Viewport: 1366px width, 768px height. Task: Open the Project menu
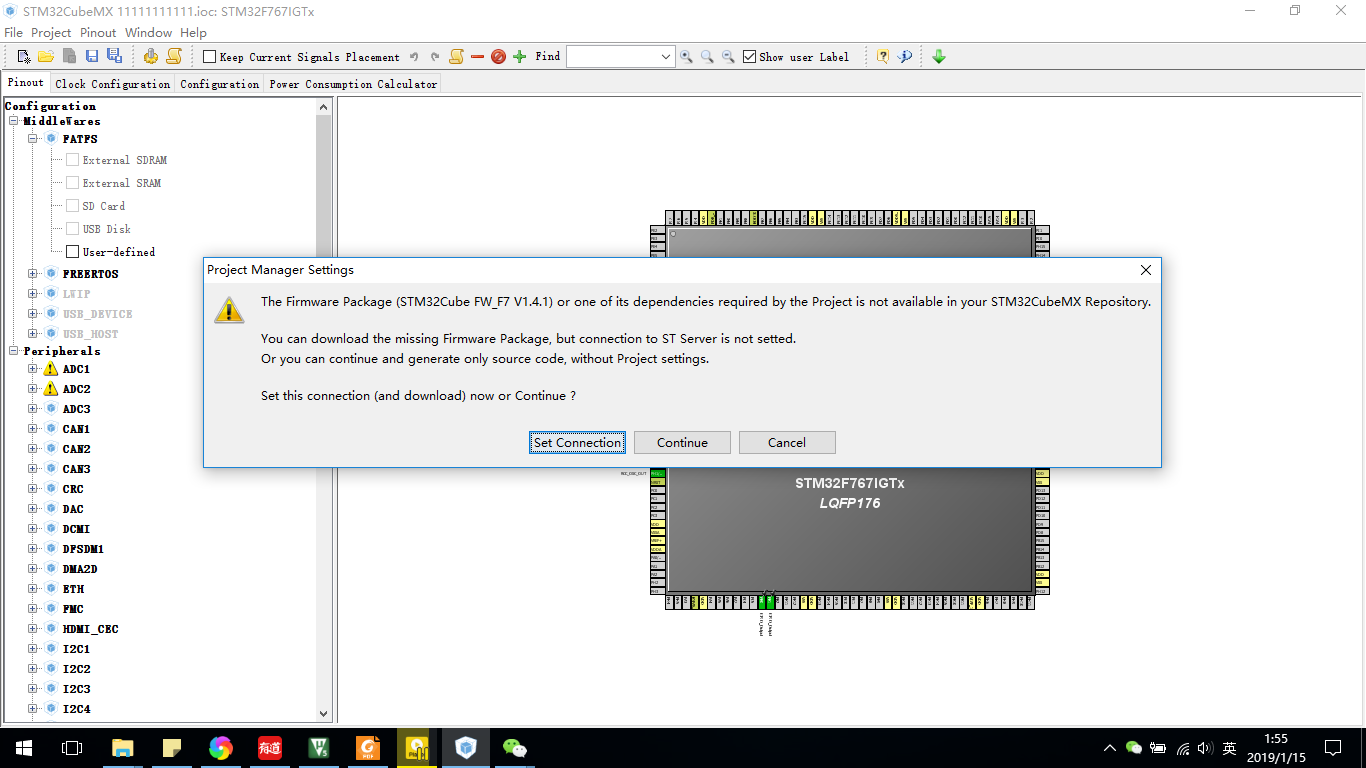click(51, 33)
